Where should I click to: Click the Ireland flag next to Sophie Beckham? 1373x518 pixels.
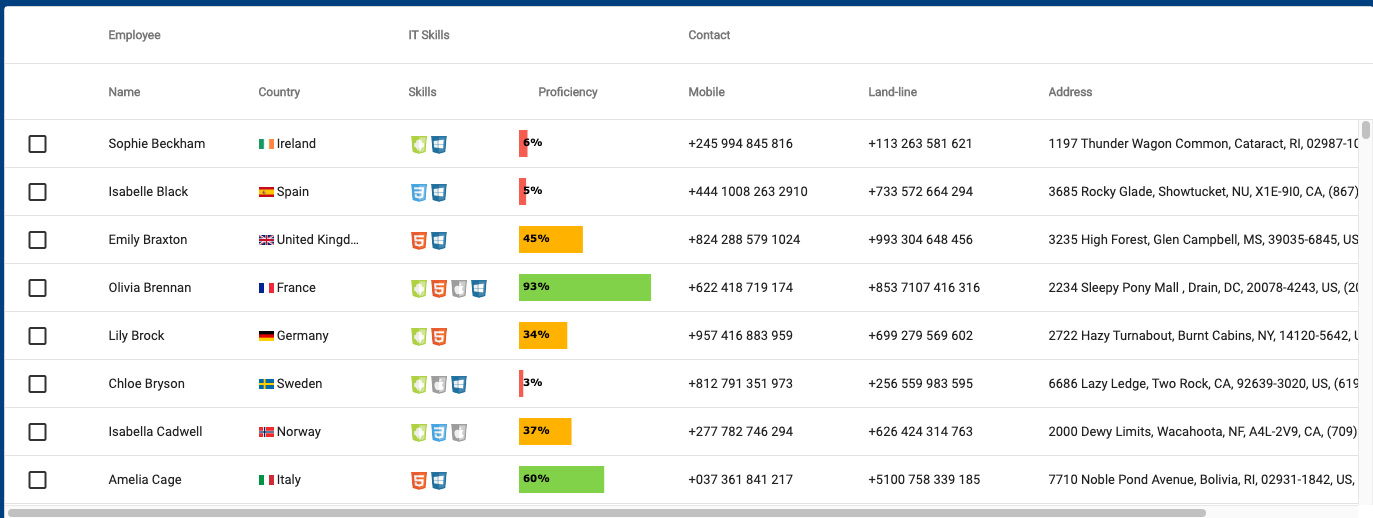tap(266, 144)
